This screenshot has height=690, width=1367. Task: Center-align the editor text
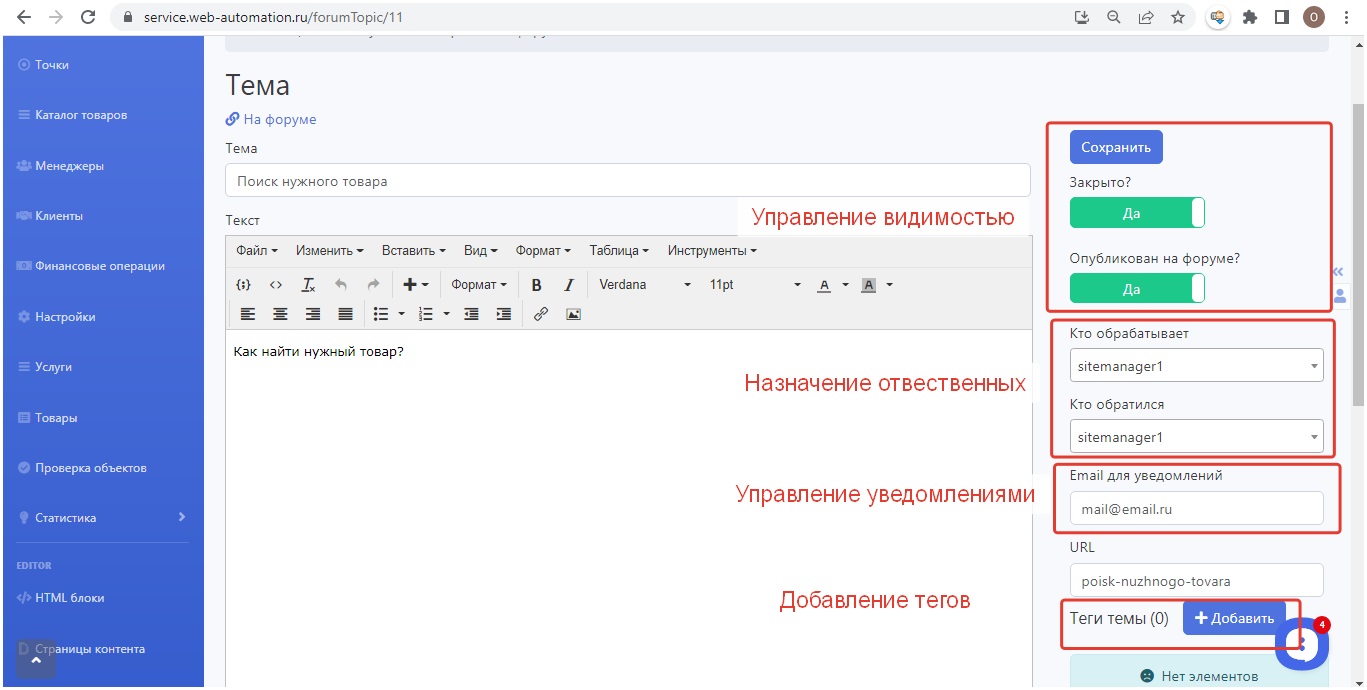click(280, 314)
